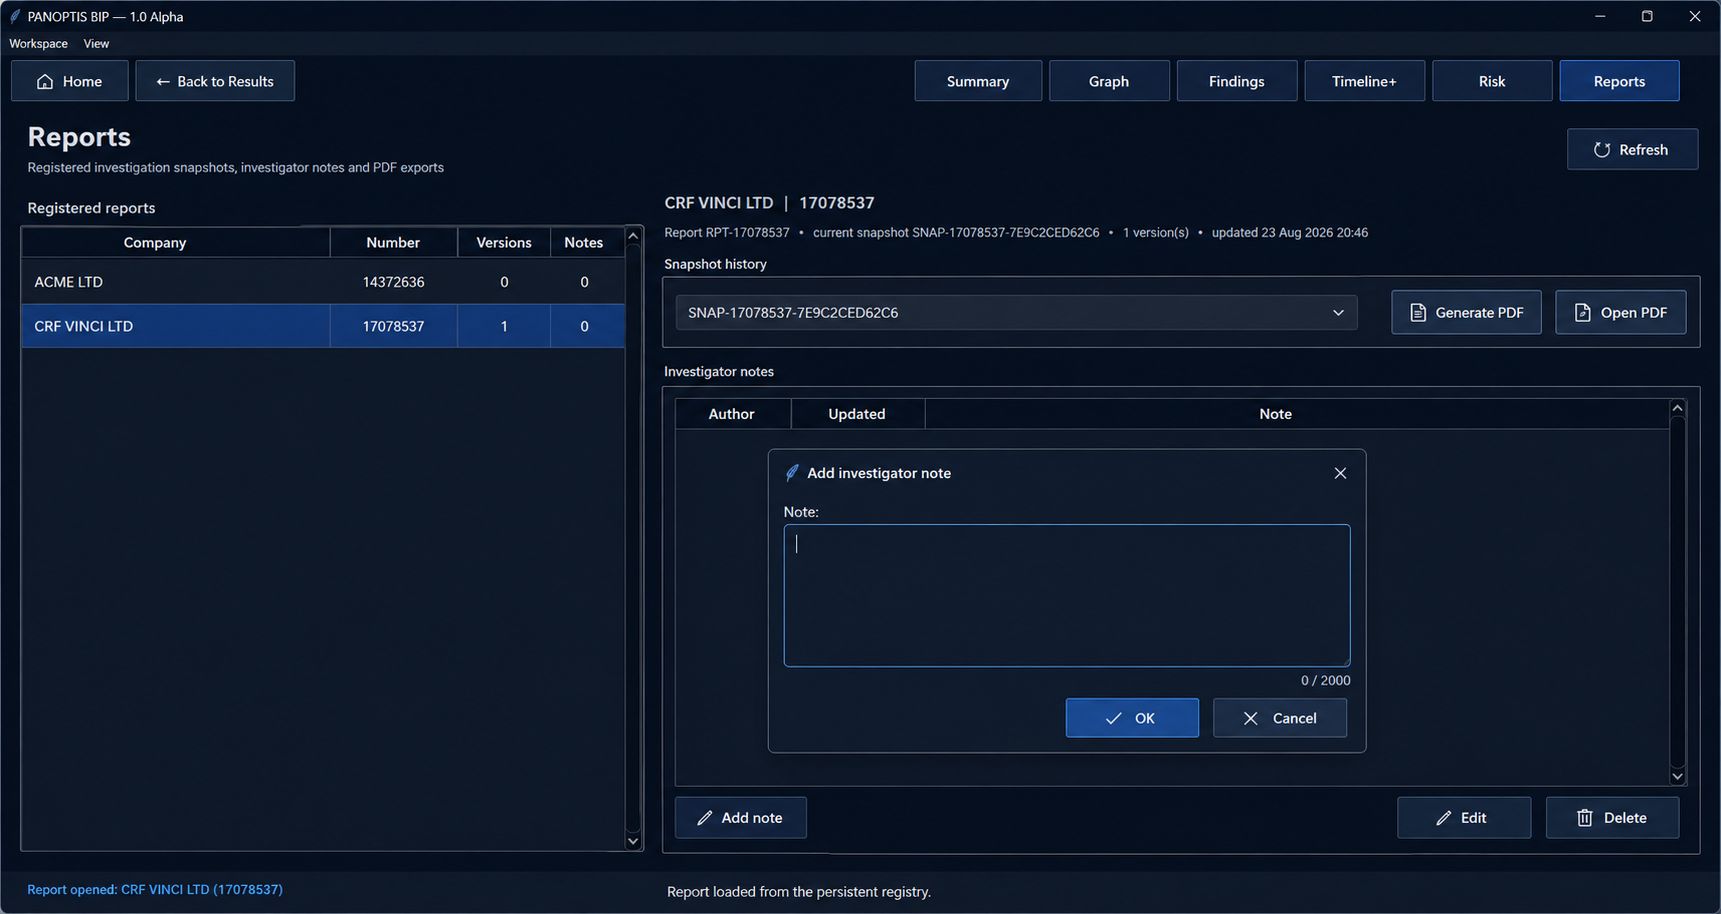The width and height of the screenshot is (1721, 914).
Task: Click inside the Note text area
Action: tap(1067, 596)
